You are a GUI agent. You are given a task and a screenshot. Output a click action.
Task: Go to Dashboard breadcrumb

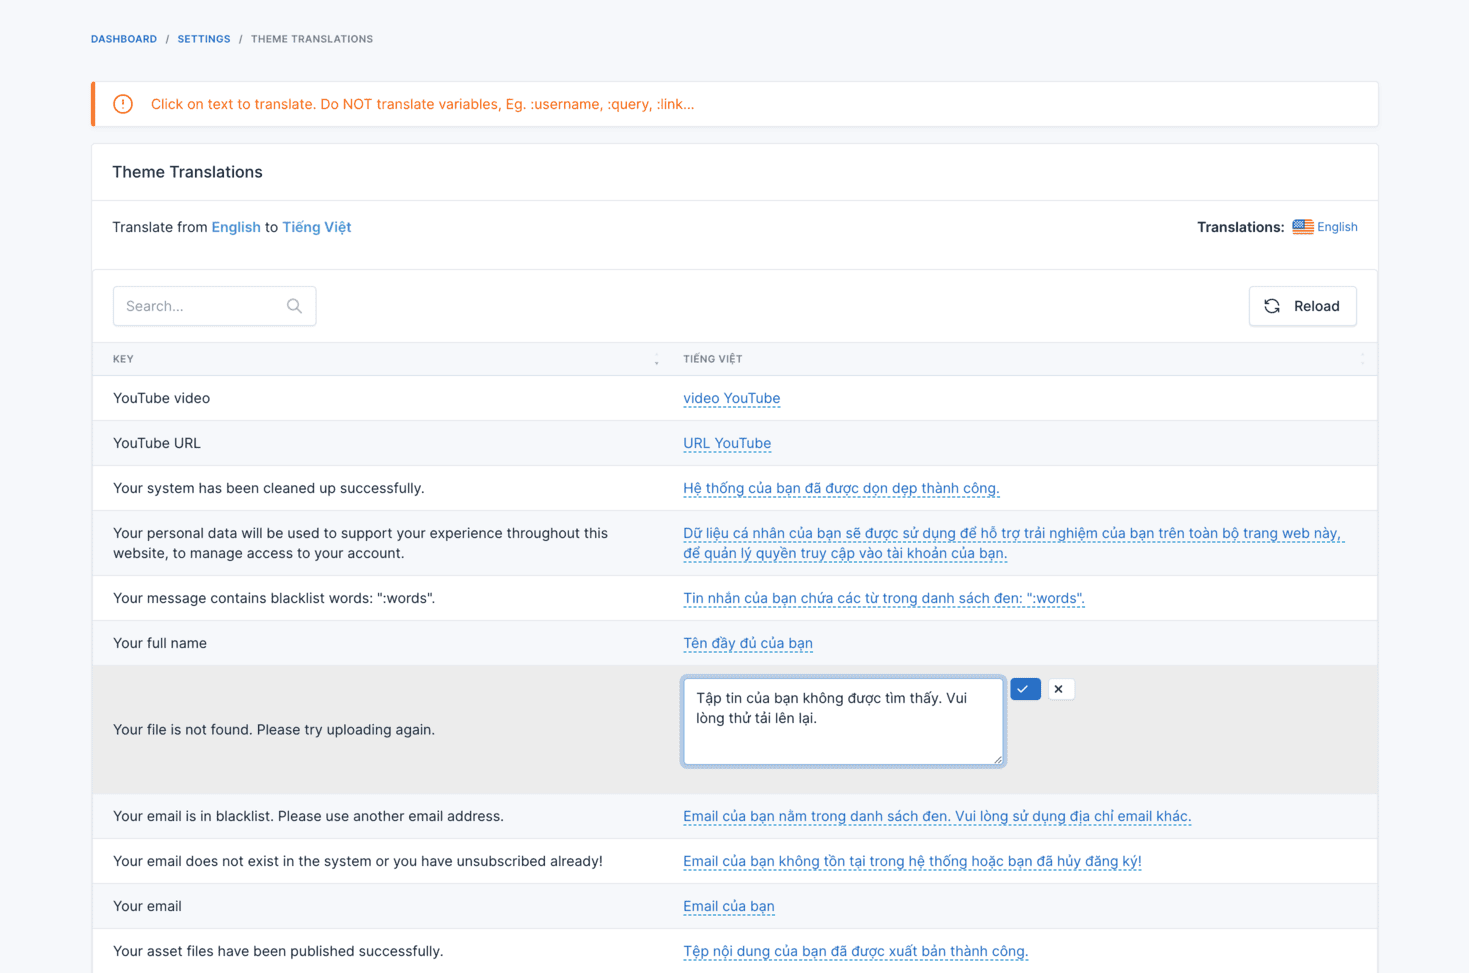coord(124,39)
